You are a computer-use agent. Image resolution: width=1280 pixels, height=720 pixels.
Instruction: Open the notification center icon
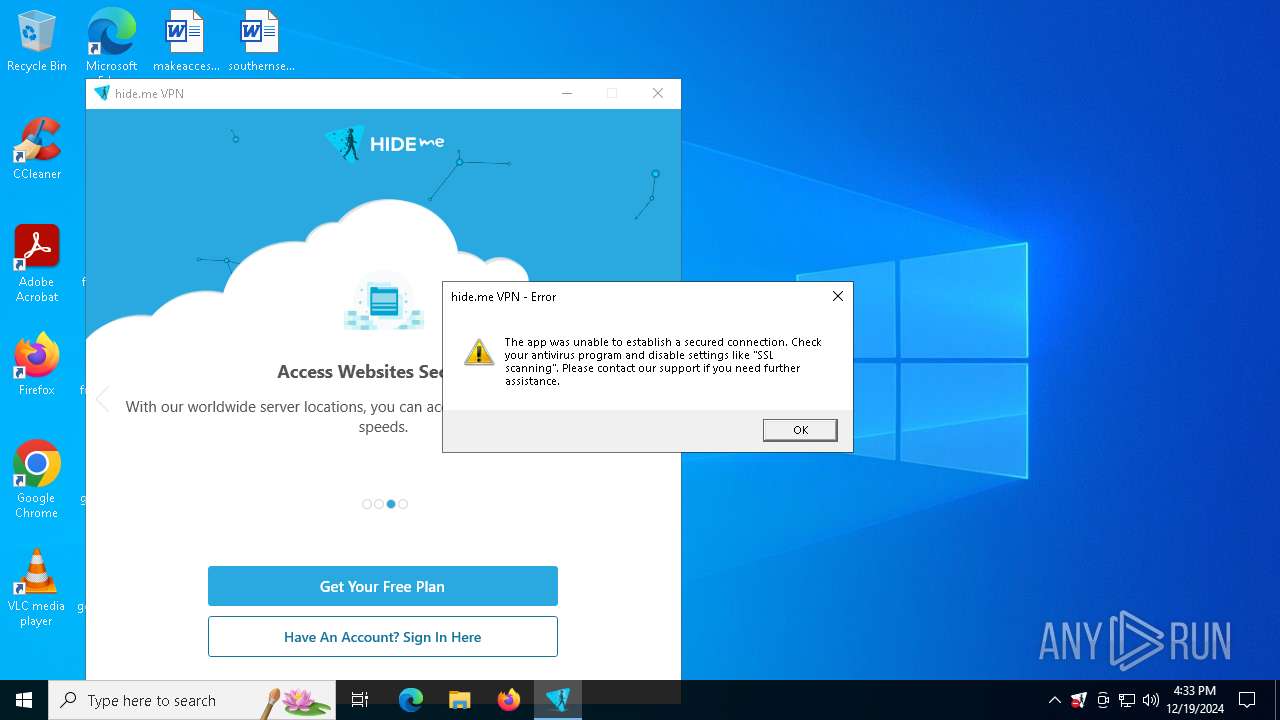(1247, 700)
